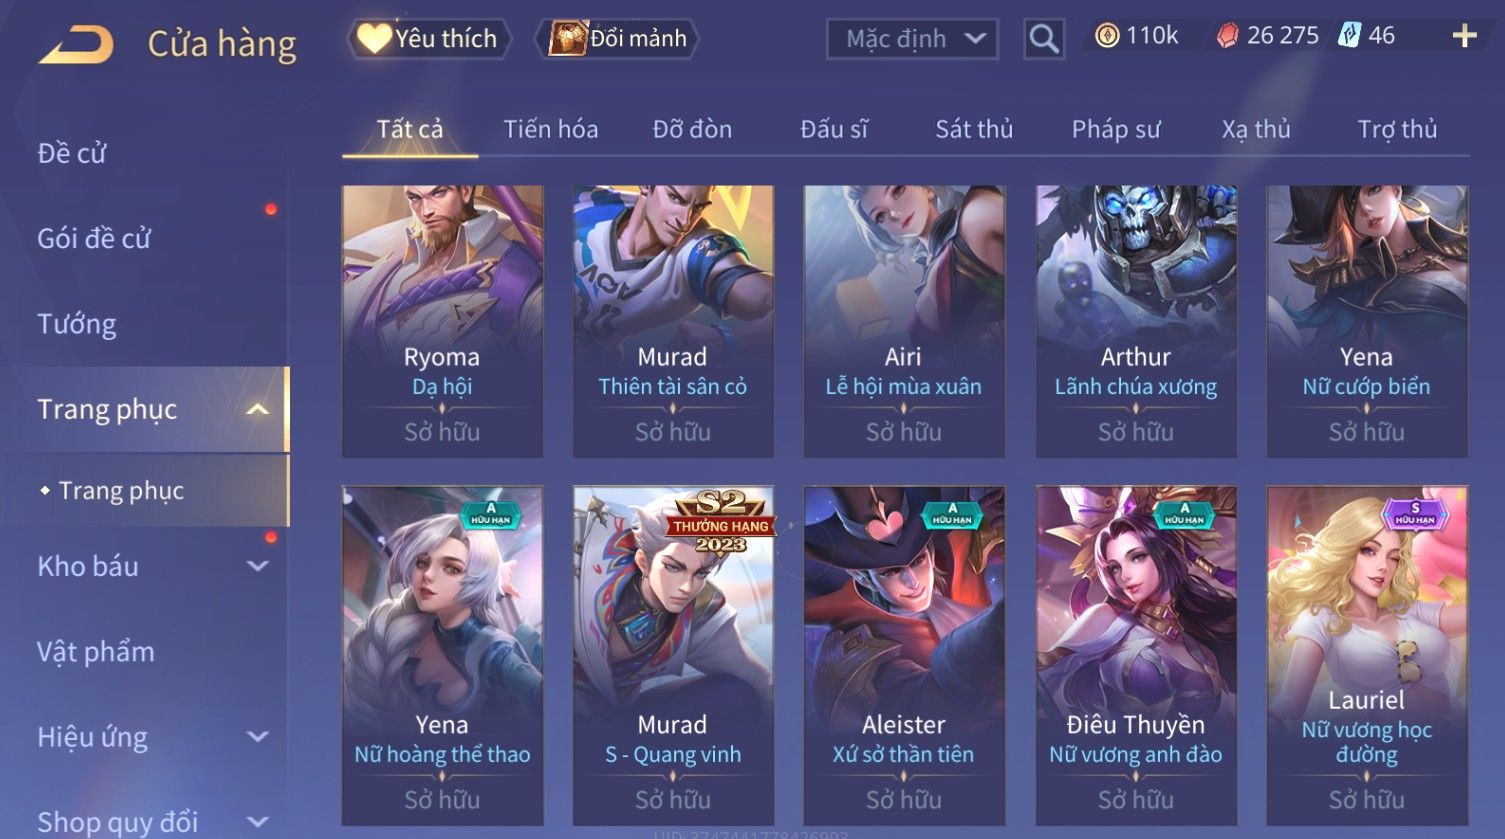Open Đổi mảnh shard exchange chest
The image size is (1505, 839).
(x=619, y=38)
